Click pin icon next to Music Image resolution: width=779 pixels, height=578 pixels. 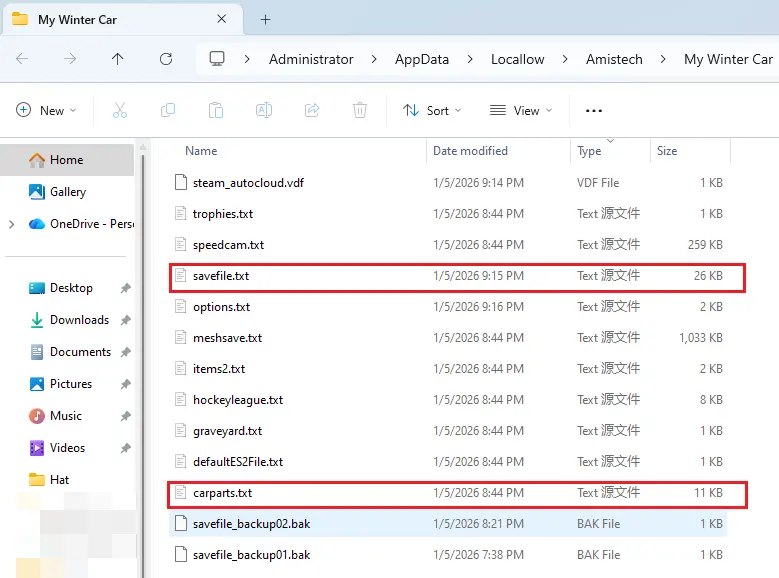tap(126, 416)
